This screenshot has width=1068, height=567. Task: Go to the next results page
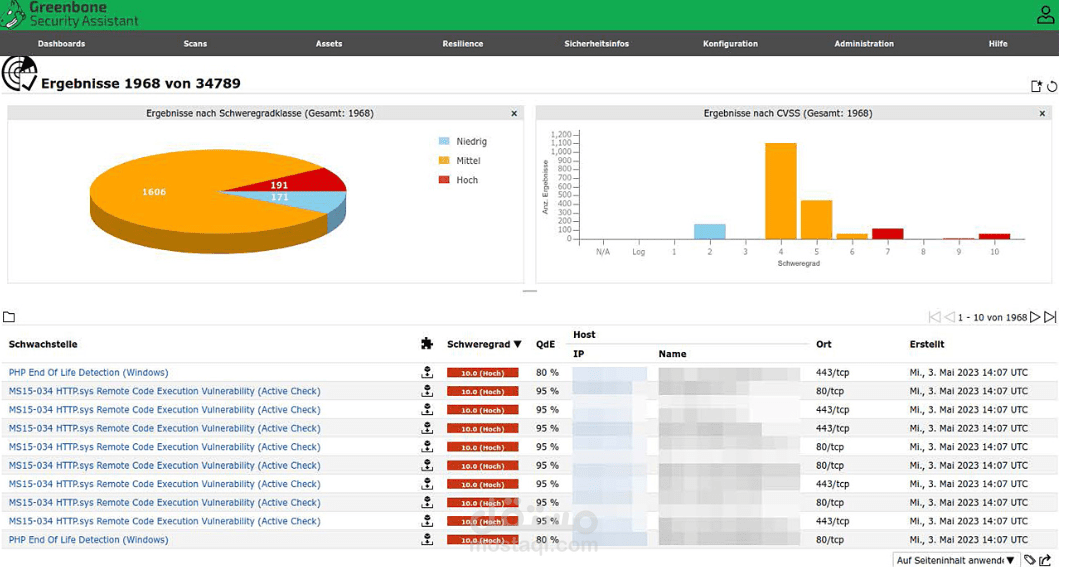point(1035,317)
